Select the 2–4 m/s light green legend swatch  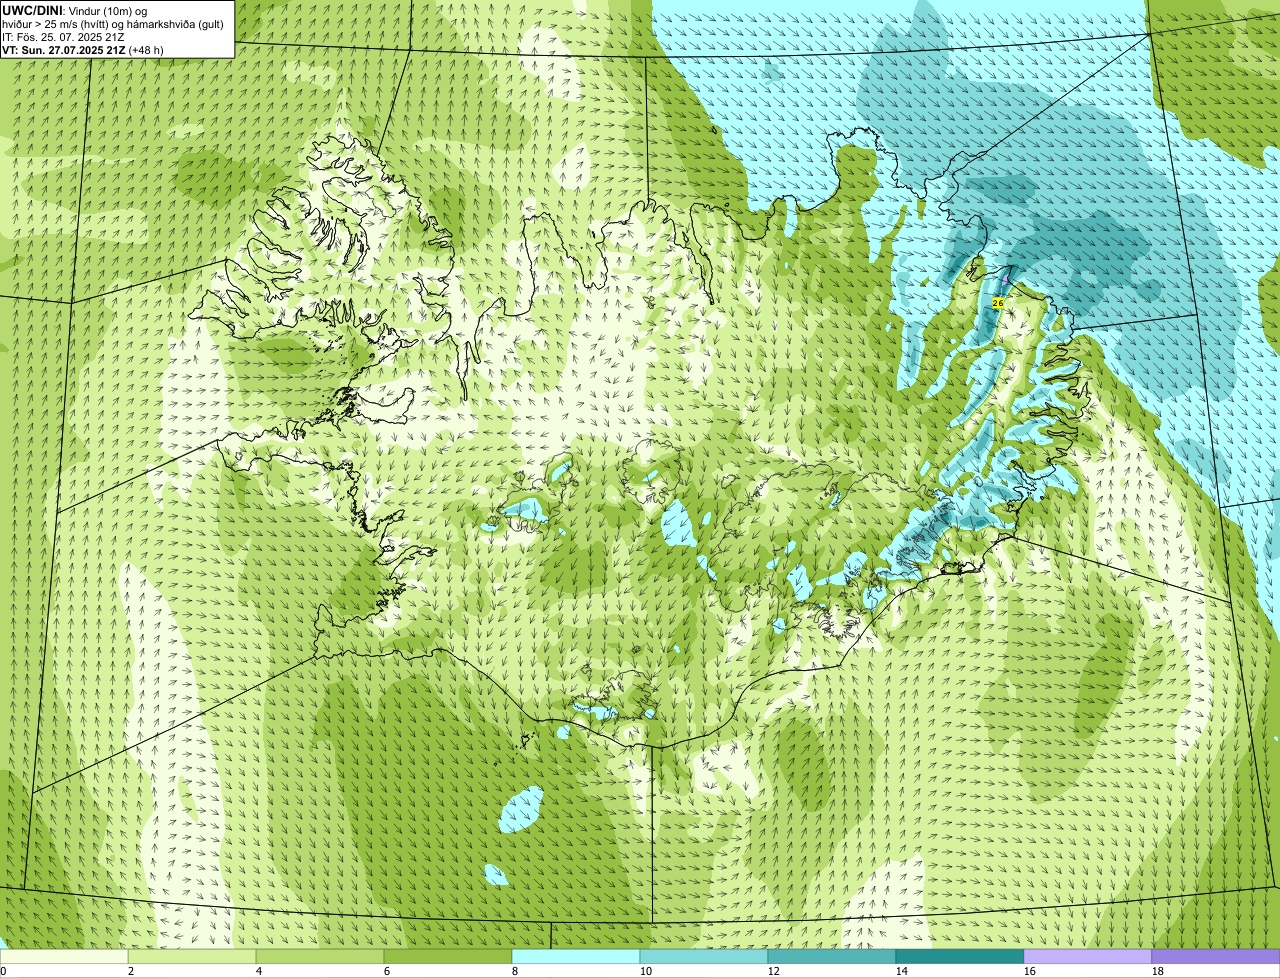192,956
